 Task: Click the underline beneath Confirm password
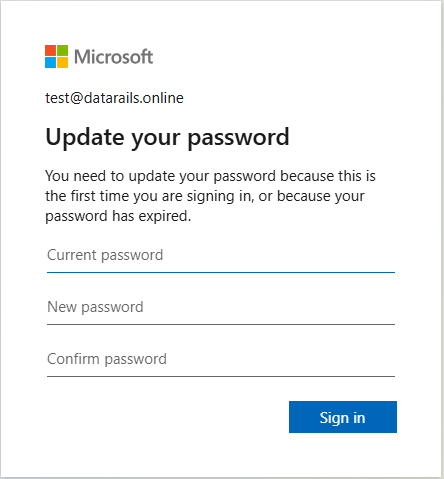click(x=221, y=376)
